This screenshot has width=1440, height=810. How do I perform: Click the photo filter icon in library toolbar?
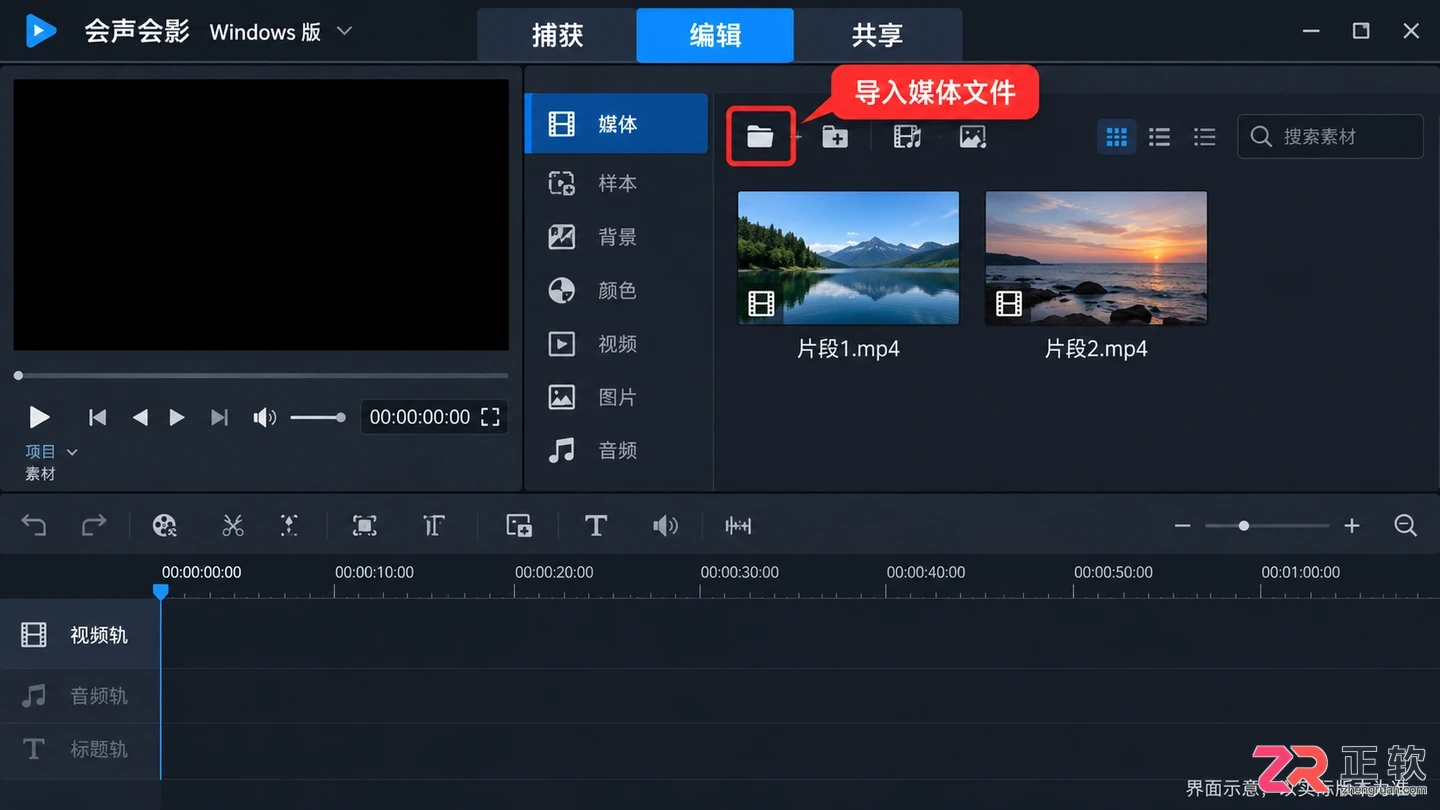pos(973,137)
